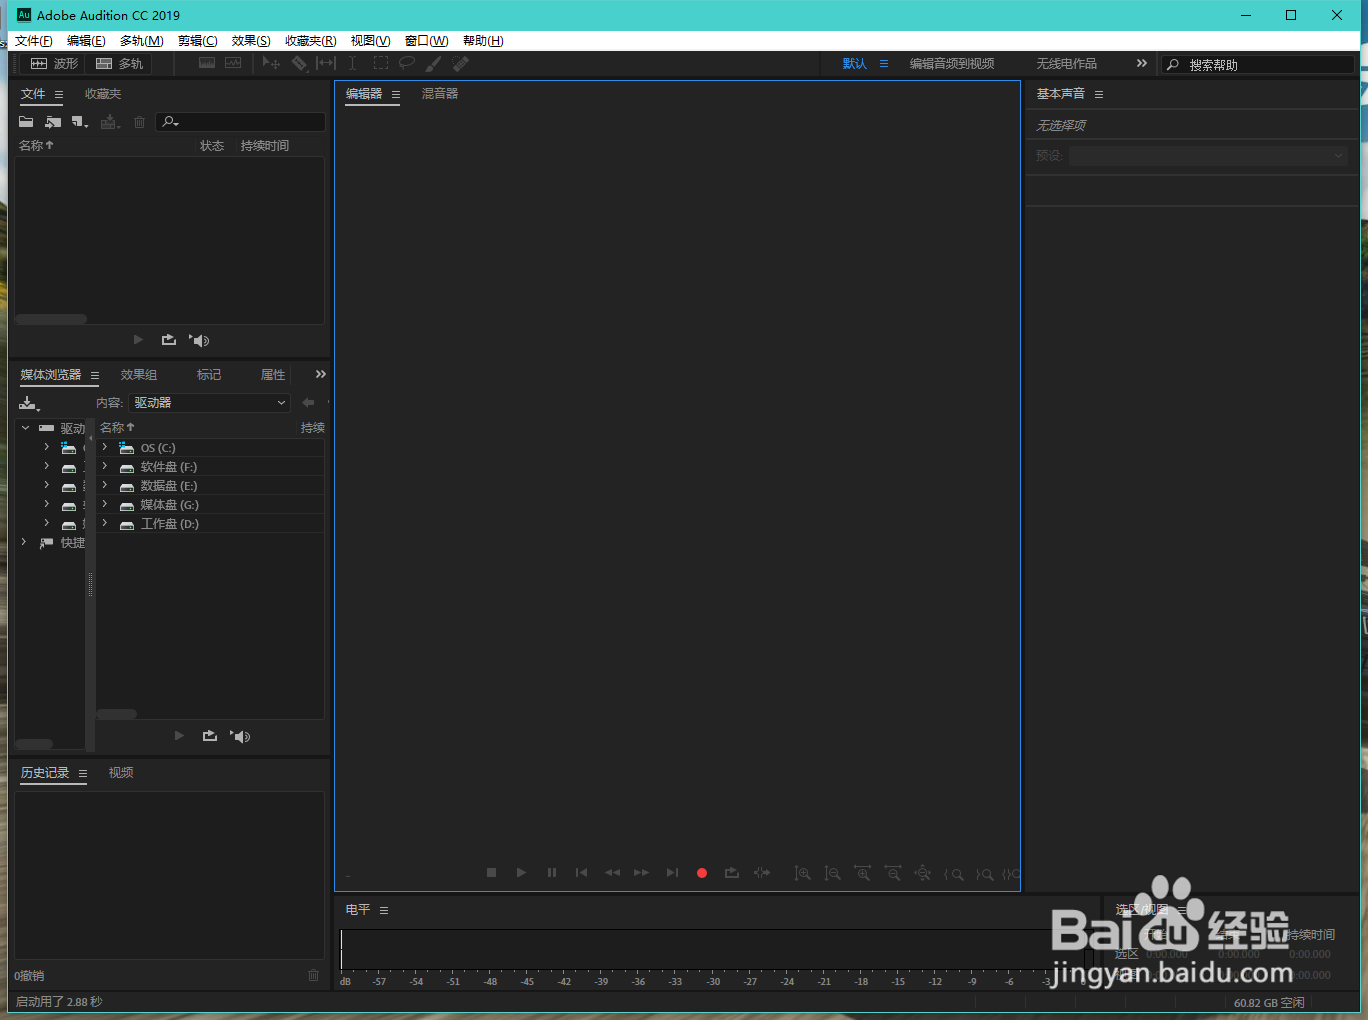Click the Fast Forward button
The height and width of the screenshot is (1020, 1368).
click(641, 873)
